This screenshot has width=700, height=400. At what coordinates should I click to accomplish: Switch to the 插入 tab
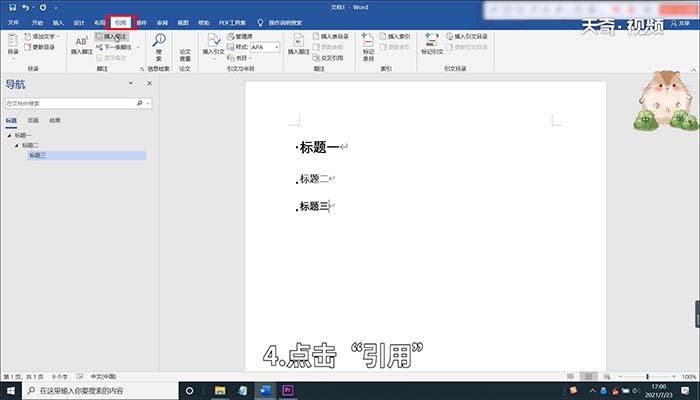[x=58, y=22]
